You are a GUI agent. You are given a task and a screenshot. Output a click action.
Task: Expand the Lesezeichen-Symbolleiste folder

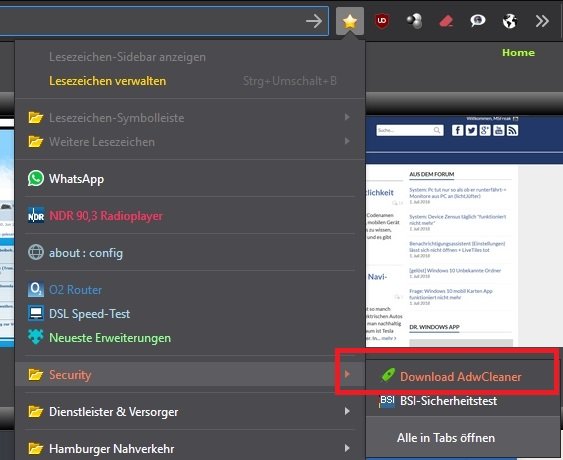tap(190, 117)
